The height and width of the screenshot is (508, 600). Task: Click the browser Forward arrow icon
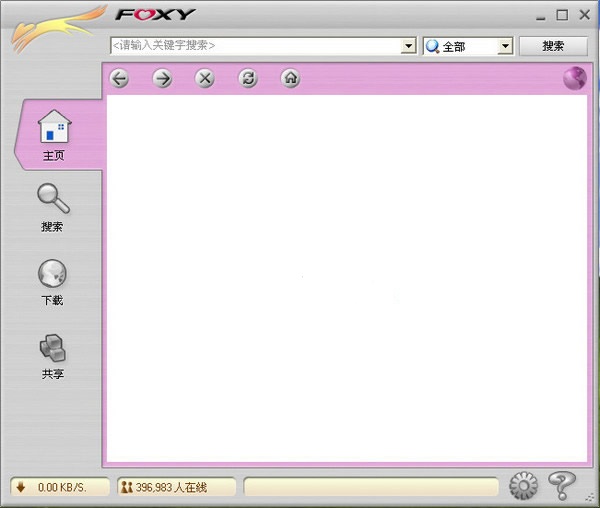point(162,79)
